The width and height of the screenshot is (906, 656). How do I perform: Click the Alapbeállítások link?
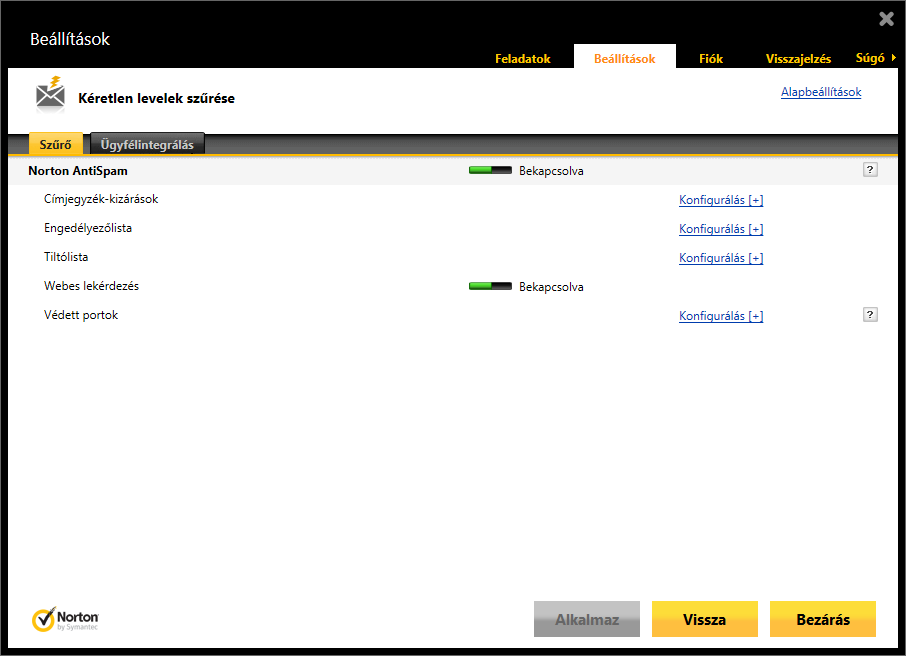coord(821,92)
